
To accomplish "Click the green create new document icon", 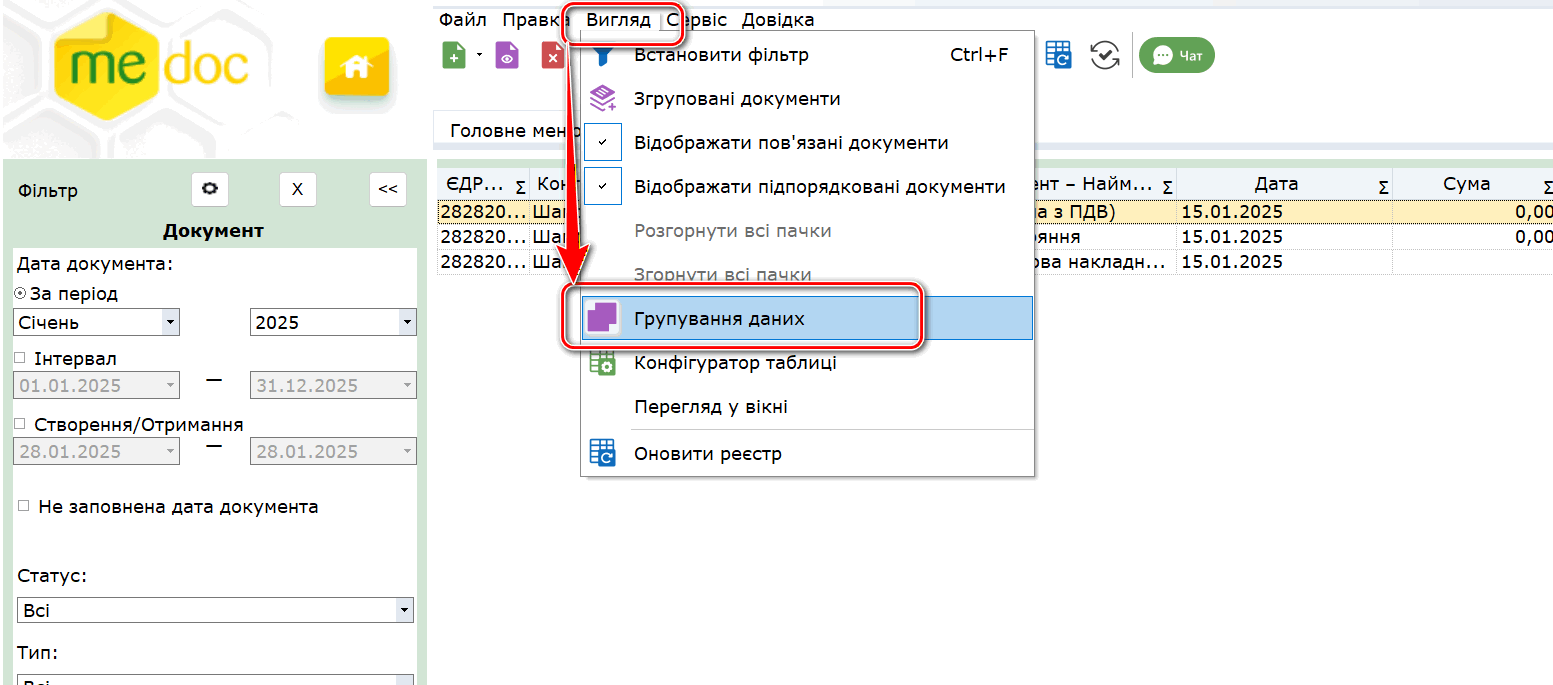I will click(x=454, y=56).
